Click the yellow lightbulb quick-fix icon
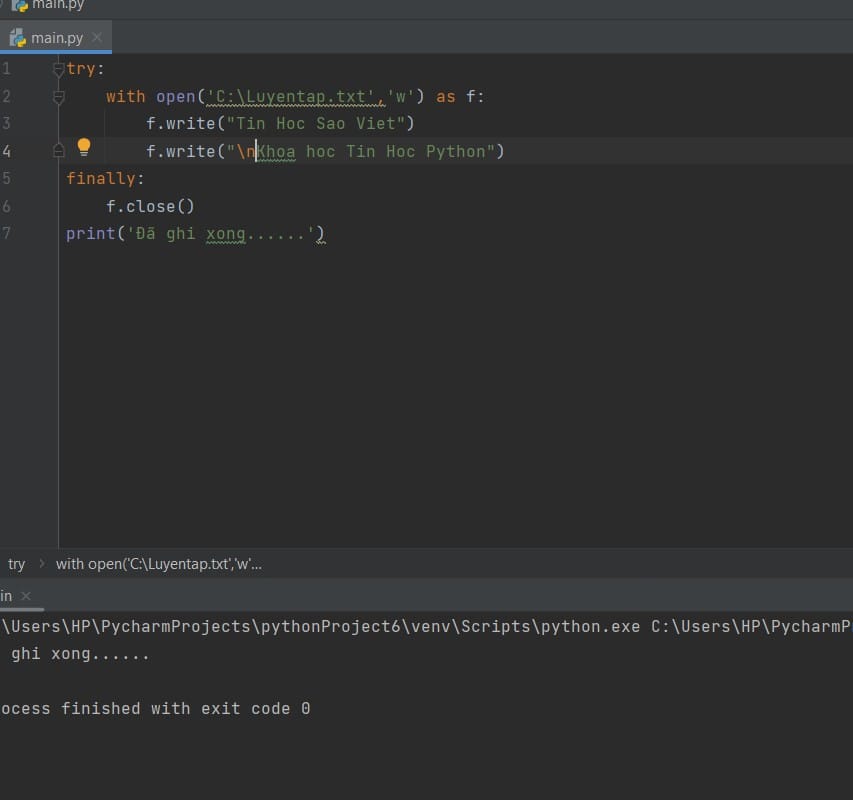 click(84, 147)
